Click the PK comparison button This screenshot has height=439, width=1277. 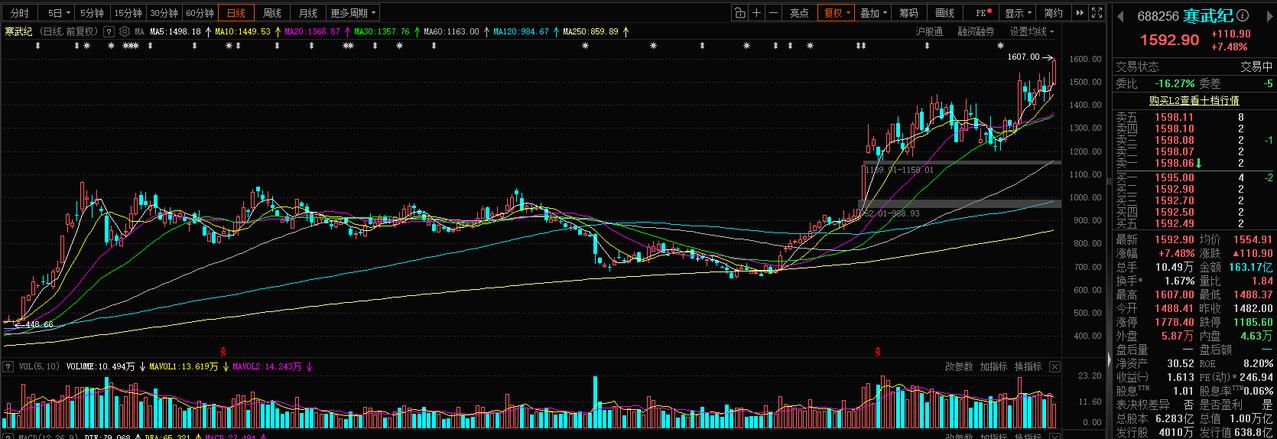(x=982, y=13)
